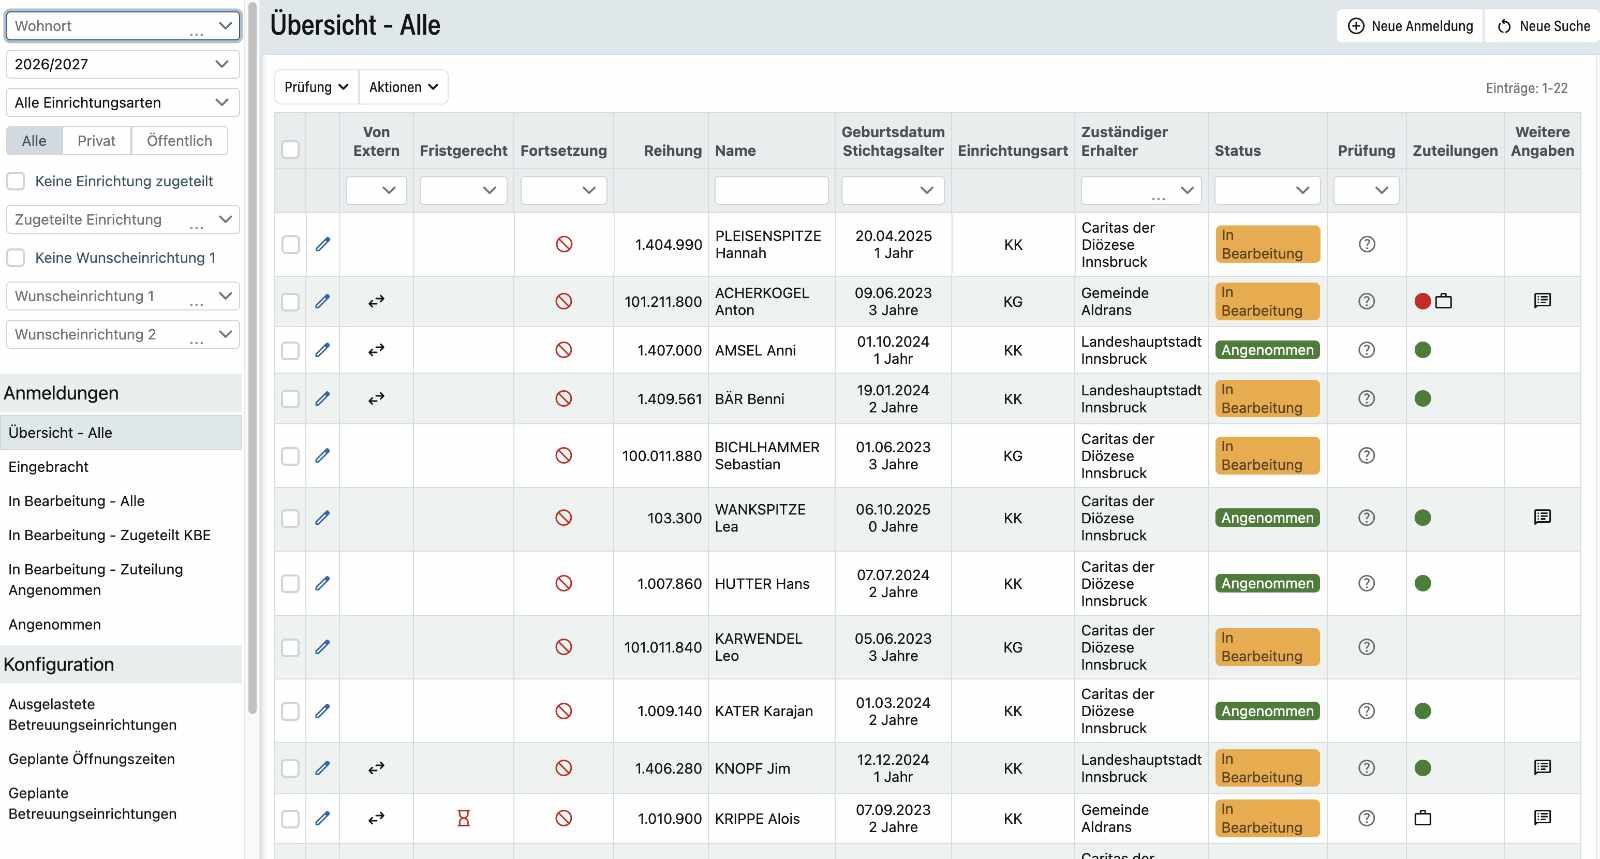This screenshot has width=1600, height=859.
Task: Click the prohibited icon for BÄR Benni
Action: (x=564, y=398)
